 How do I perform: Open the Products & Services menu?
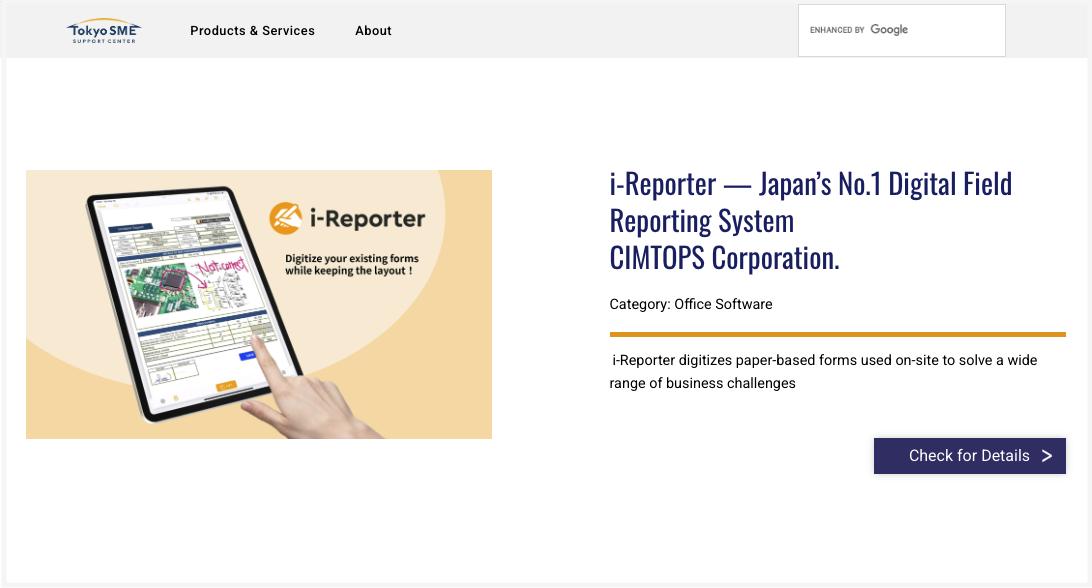252,31
